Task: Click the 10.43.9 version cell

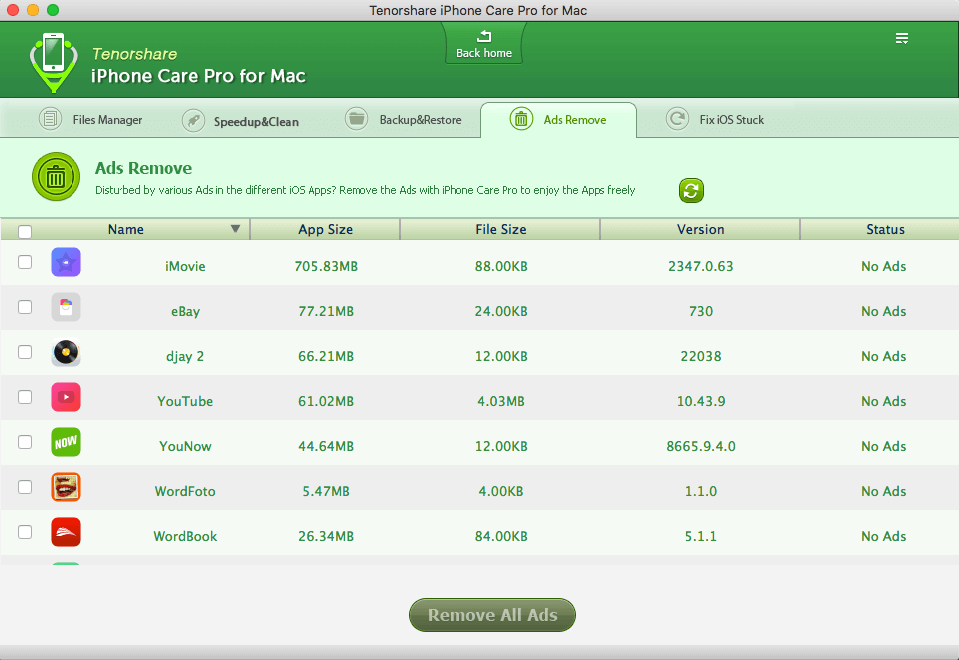Action: (701, 401)
